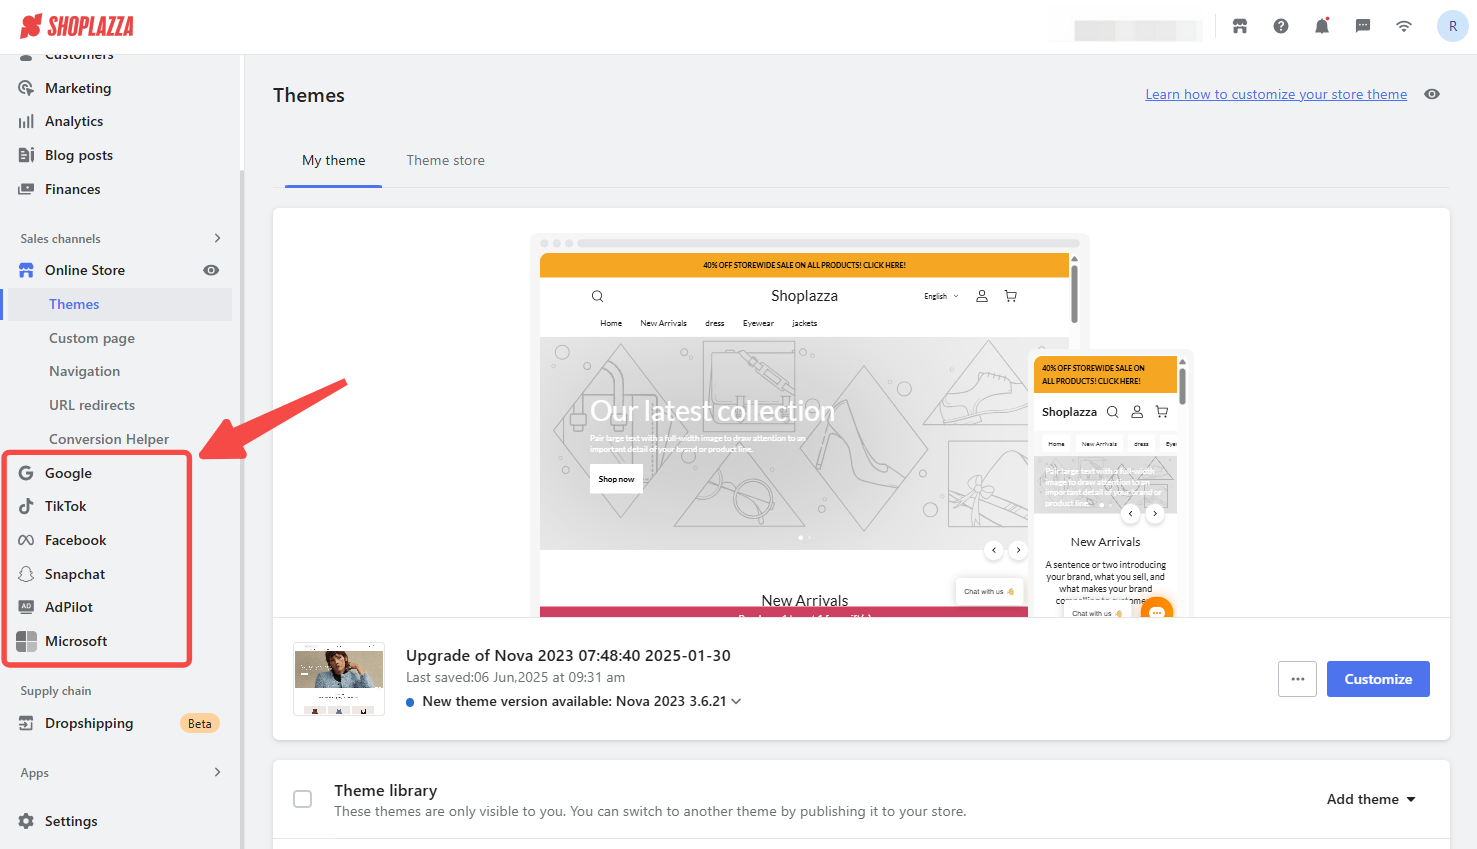Image resolution: width=1477 pixels, height=849 pixels.
Task: Click the wifi status icon
Action: pos(1404,26)
